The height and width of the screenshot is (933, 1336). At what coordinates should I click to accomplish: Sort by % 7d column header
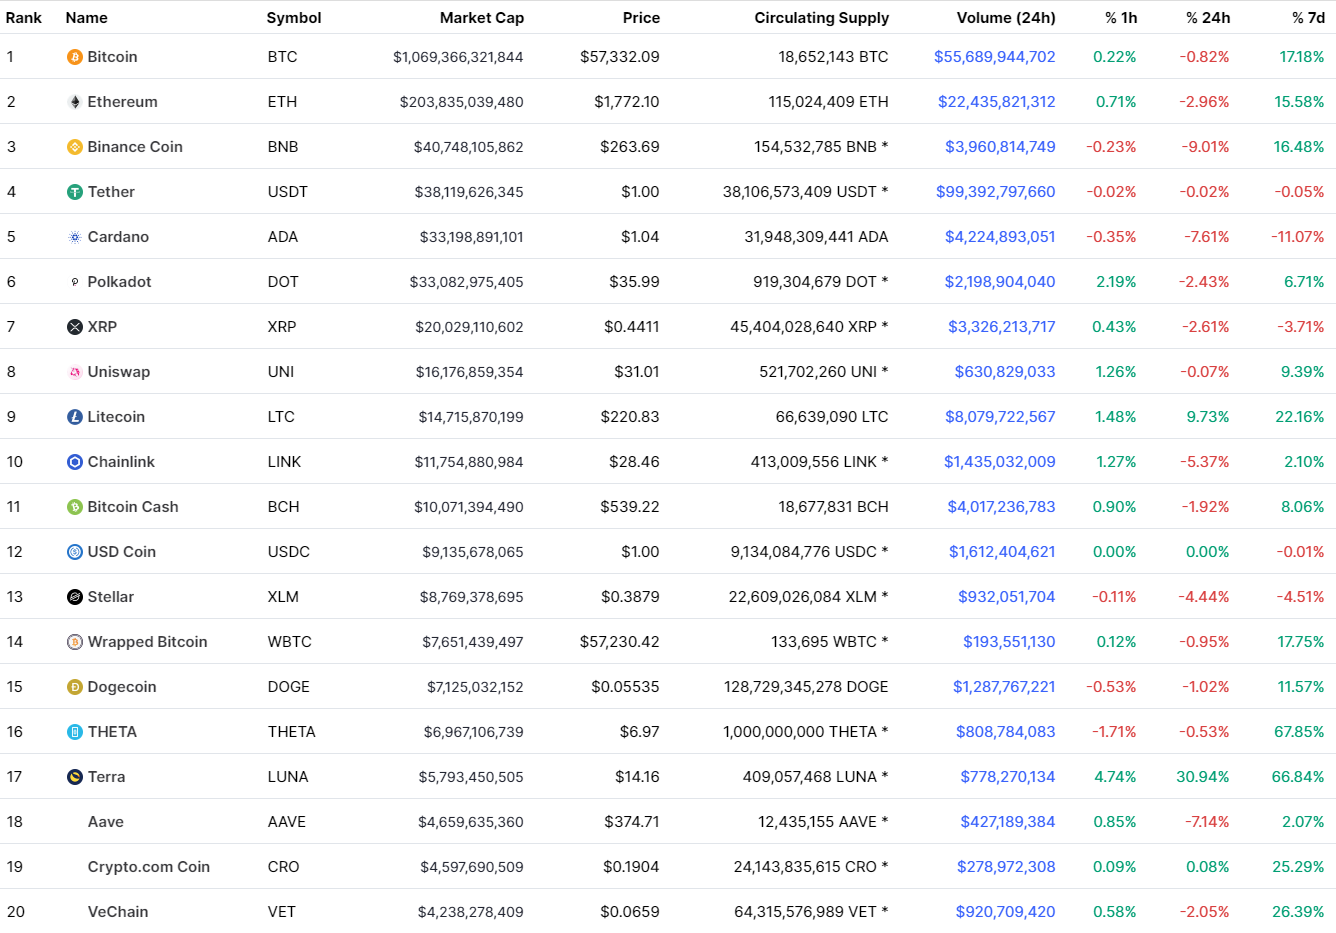(1308, 17)
